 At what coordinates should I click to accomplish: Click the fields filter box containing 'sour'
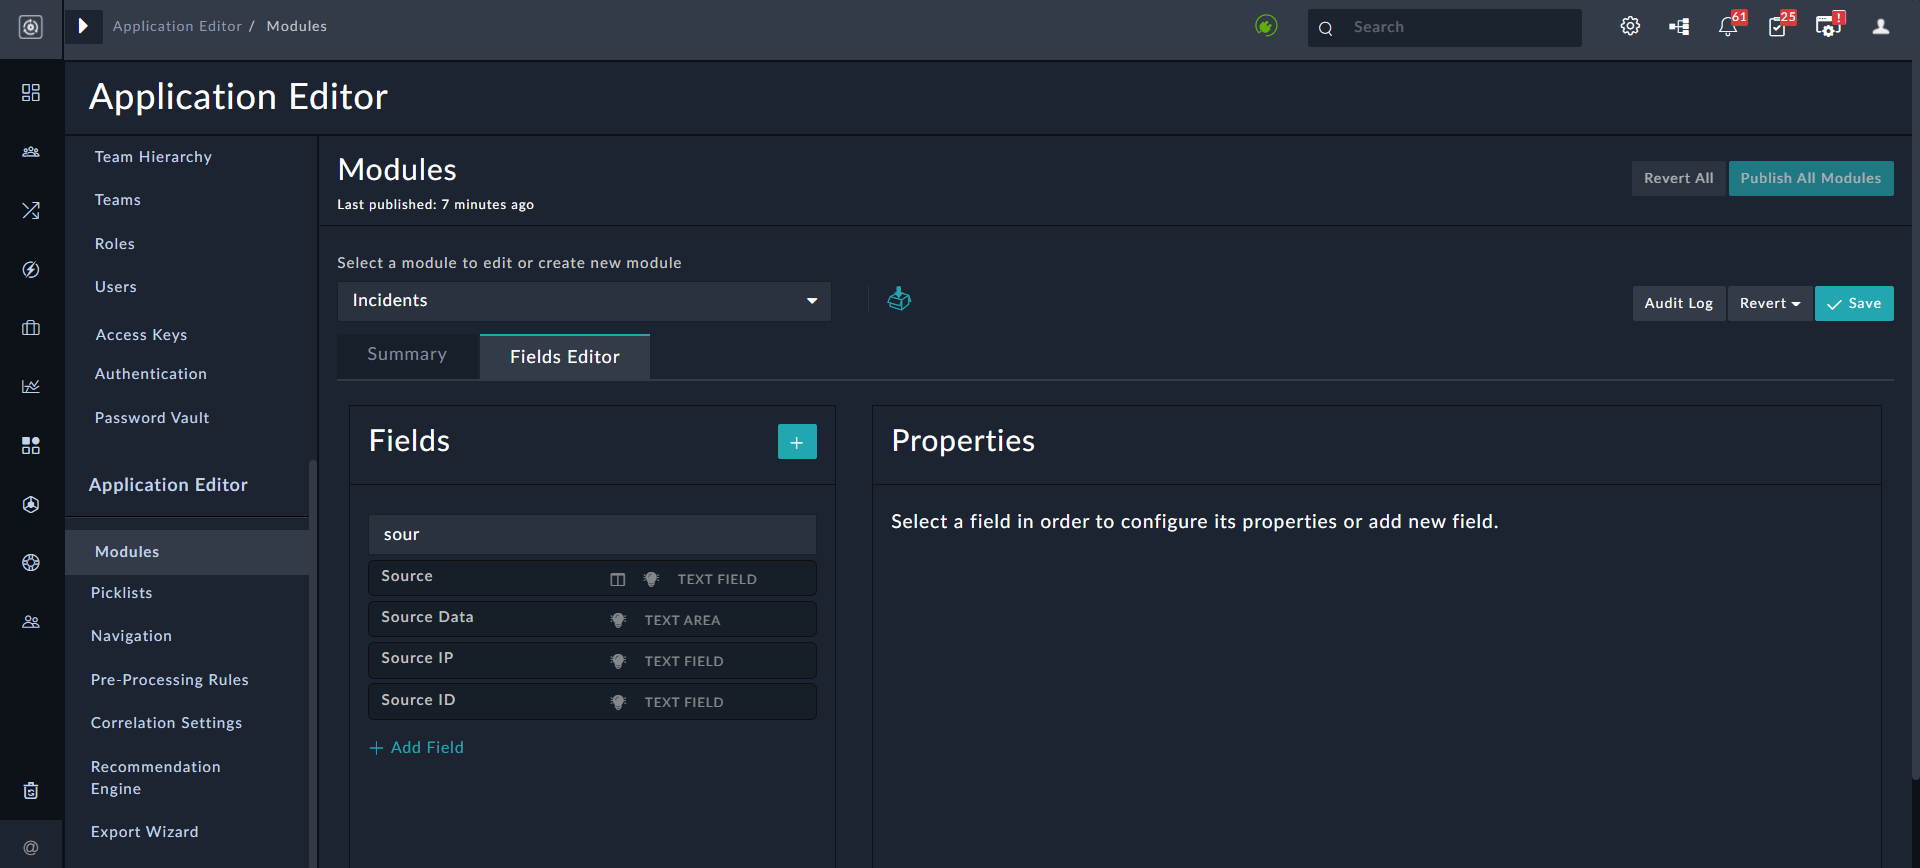click(592, 535)
